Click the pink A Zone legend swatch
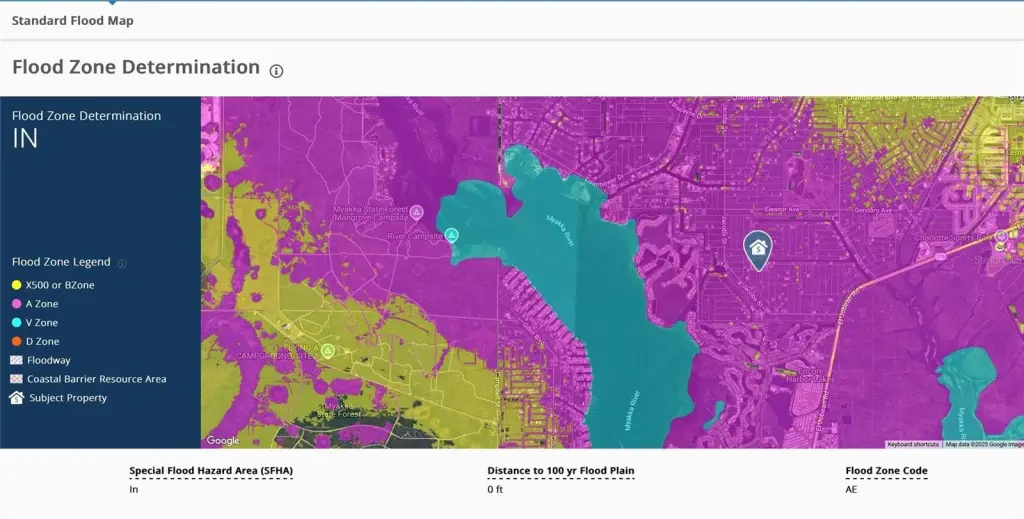 (x=16, y=304)
